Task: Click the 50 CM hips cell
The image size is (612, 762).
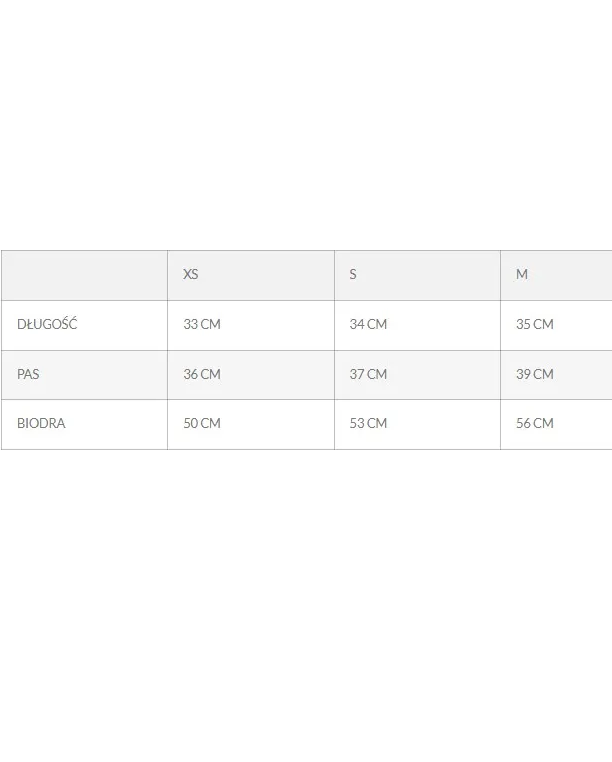Action: (202, 423)
